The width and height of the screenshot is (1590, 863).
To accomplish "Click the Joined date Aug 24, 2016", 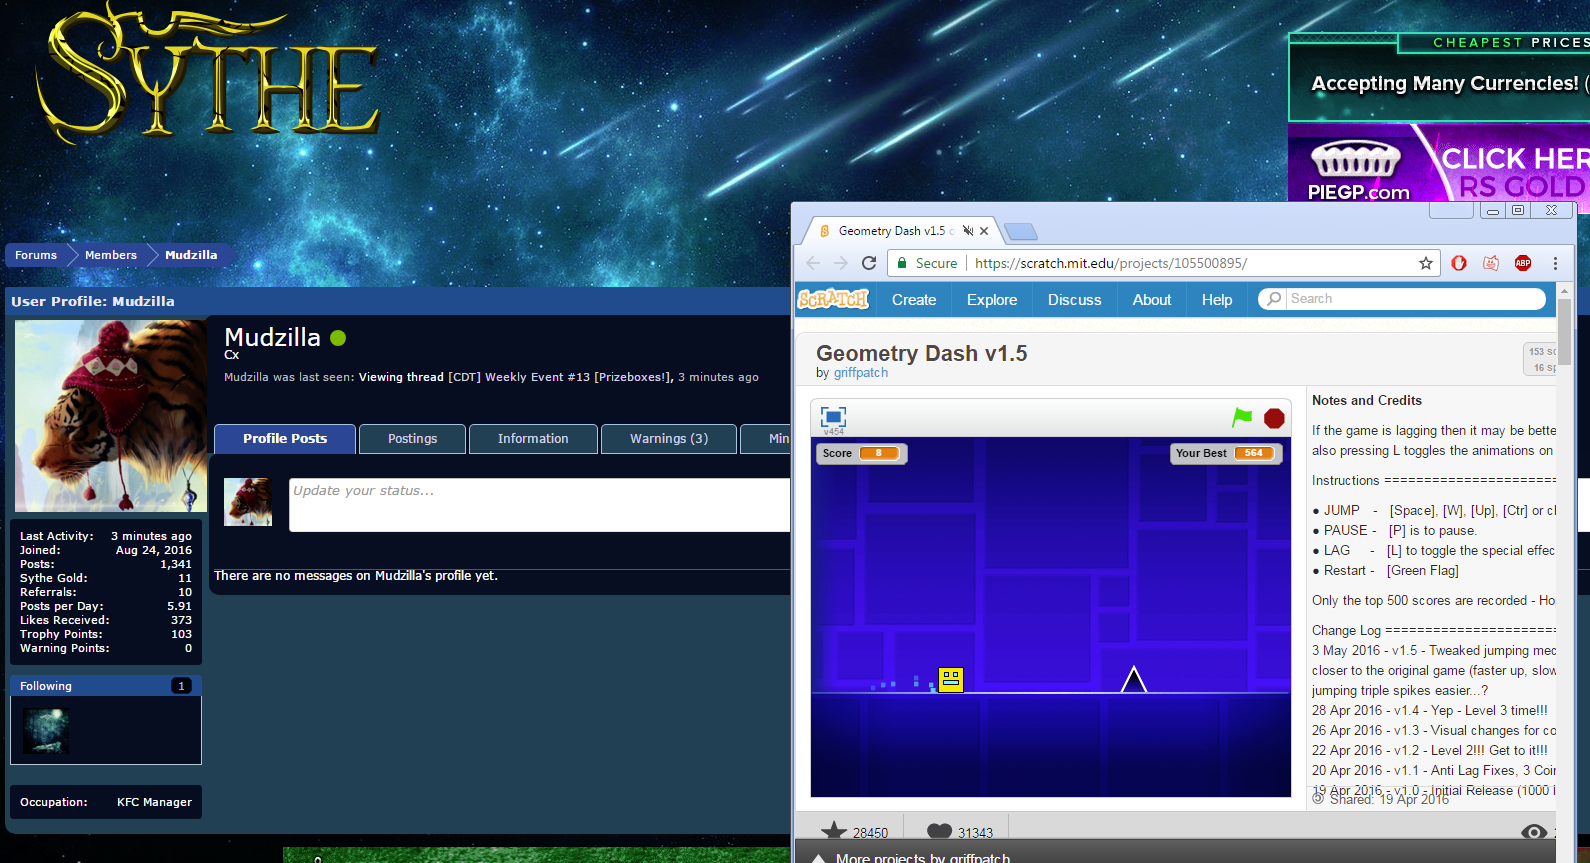I will pos(154,550).
